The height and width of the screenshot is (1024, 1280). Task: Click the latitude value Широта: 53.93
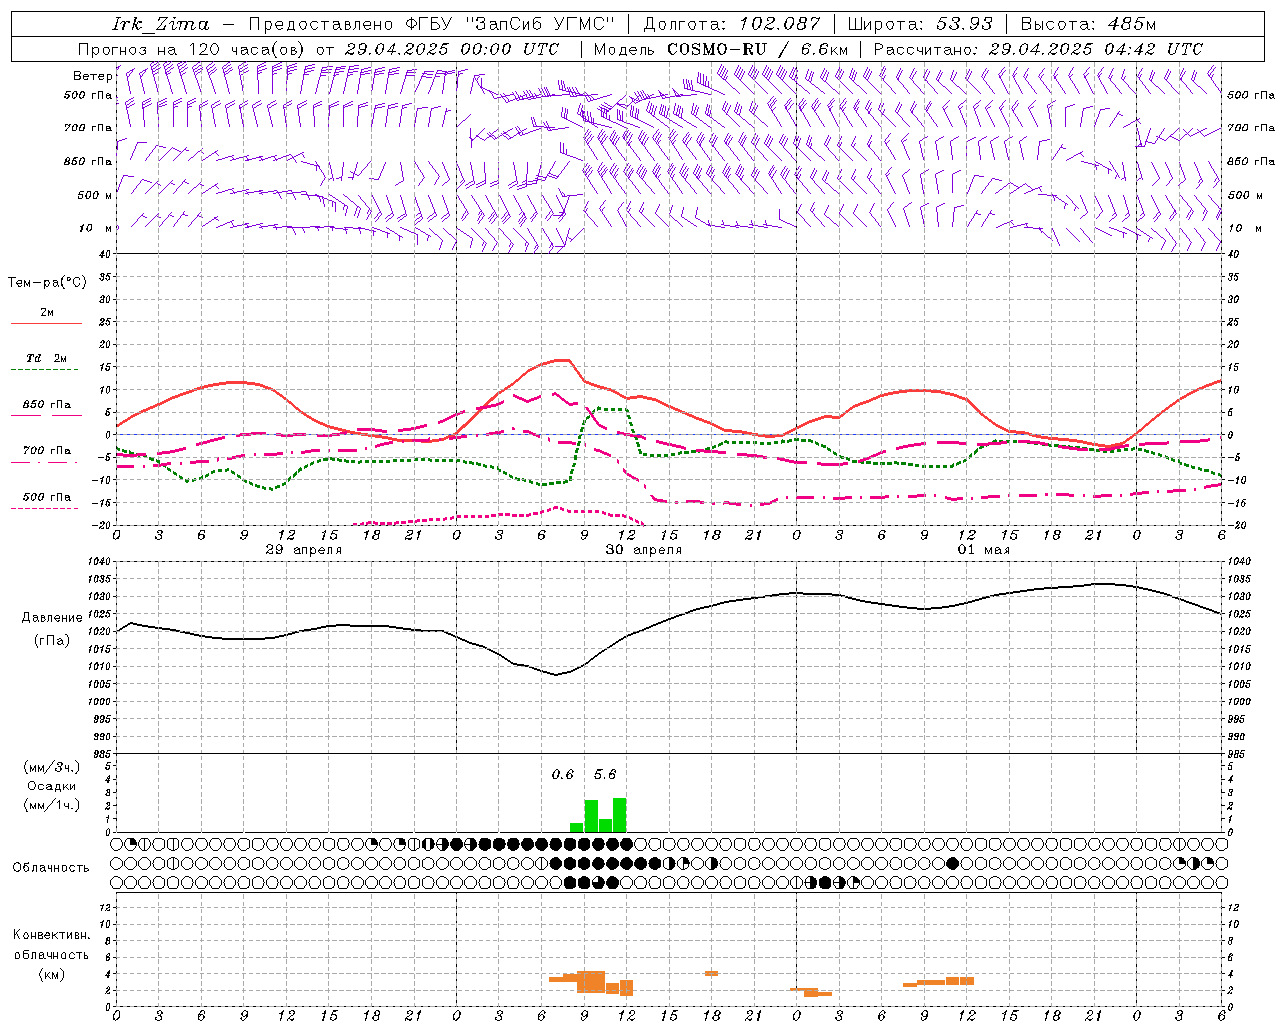tap(920, 24)
